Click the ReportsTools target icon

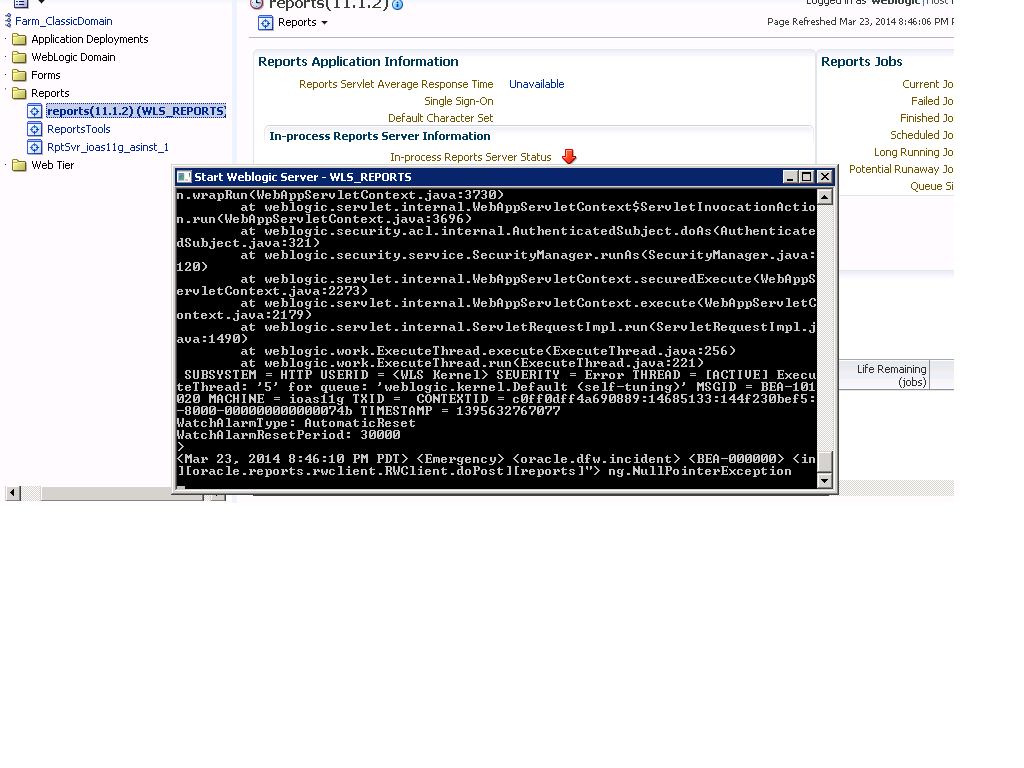(x=35, y=129)
